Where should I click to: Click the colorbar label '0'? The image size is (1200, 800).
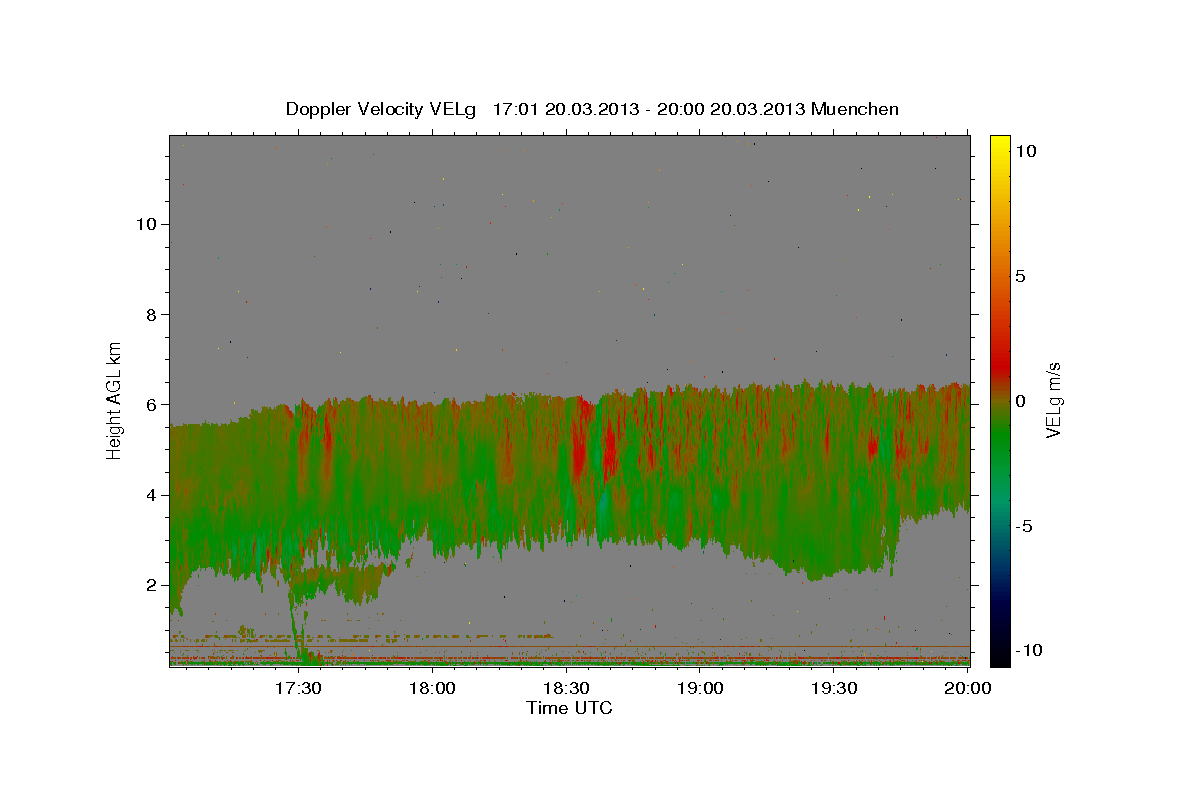1020,400
